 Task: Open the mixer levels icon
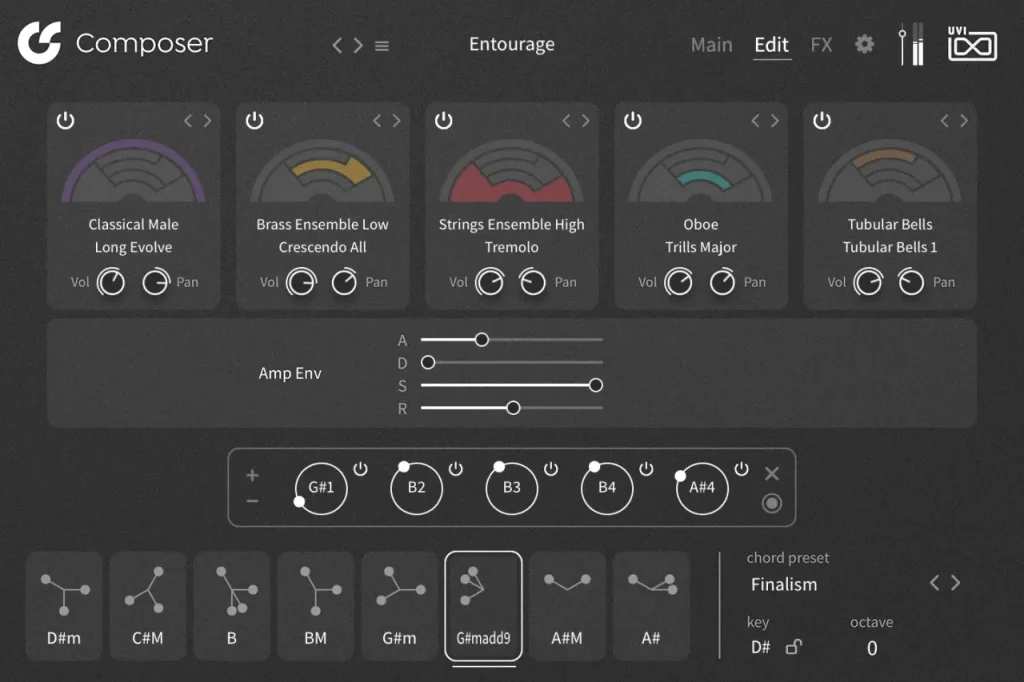point(912,44)
